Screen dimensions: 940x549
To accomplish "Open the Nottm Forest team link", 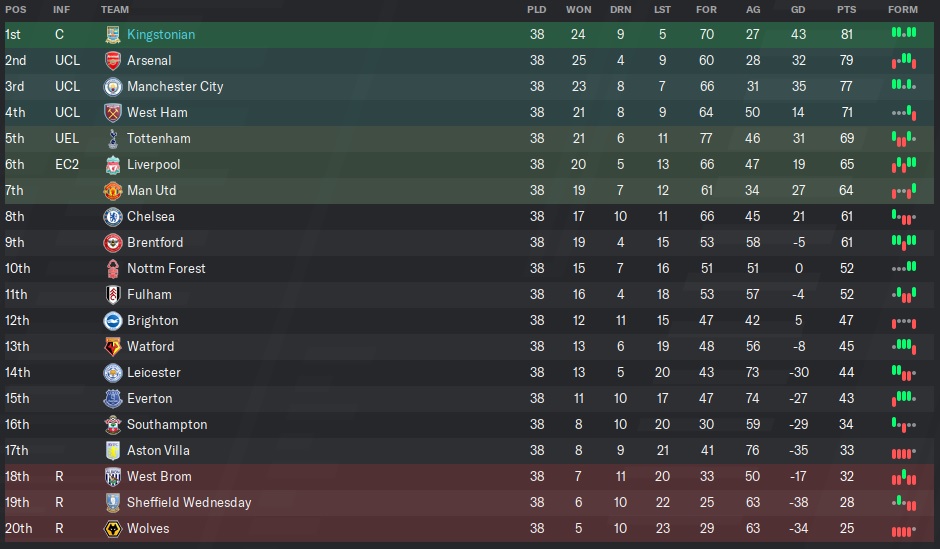I will pos(166,268).
